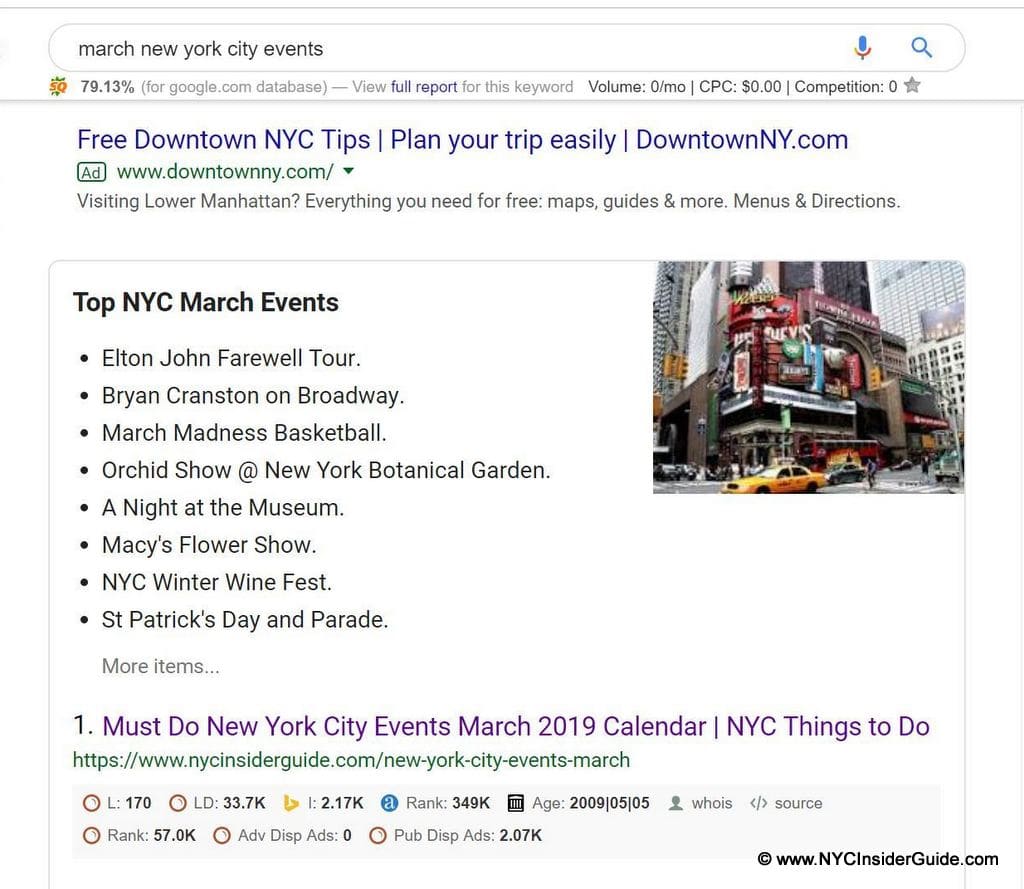This screenshot has height=889, width=1024.
Task: Click the Pub Disp Ads: 2.07K value
Action: coord(468,835)
